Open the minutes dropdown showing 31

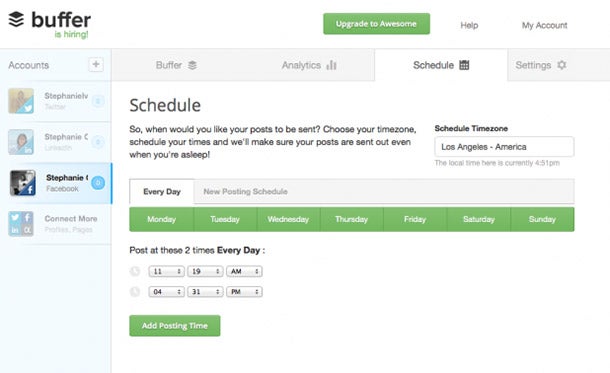(205, 292)
